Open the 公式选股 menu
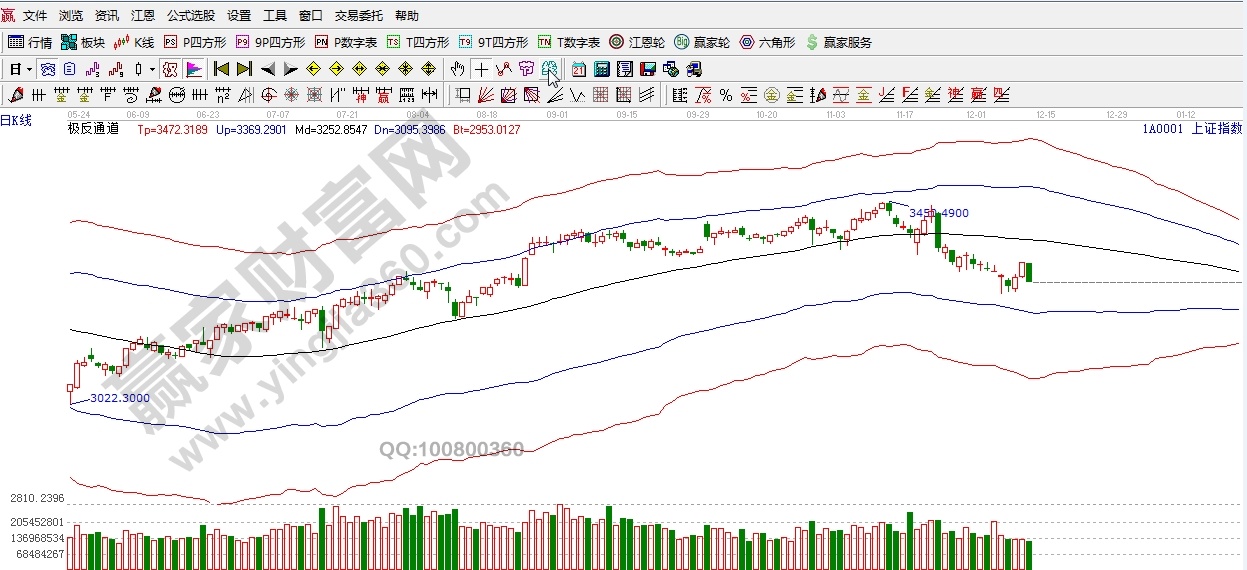The width and height of the screenshot is (1247, 570). pos(190,16)
